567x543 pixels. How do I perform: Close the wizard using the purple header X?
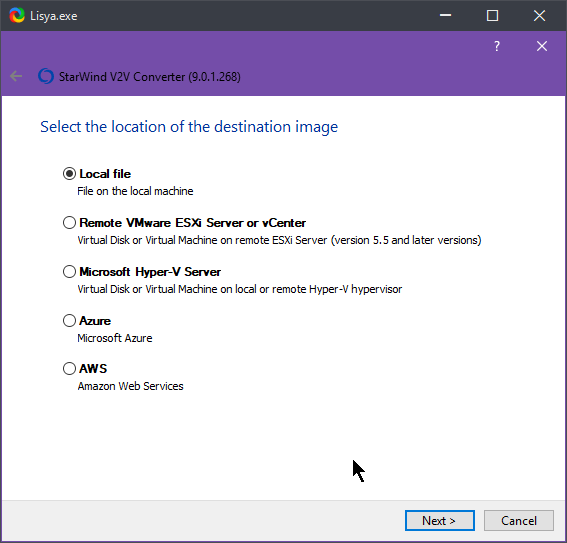coord(542,46)
